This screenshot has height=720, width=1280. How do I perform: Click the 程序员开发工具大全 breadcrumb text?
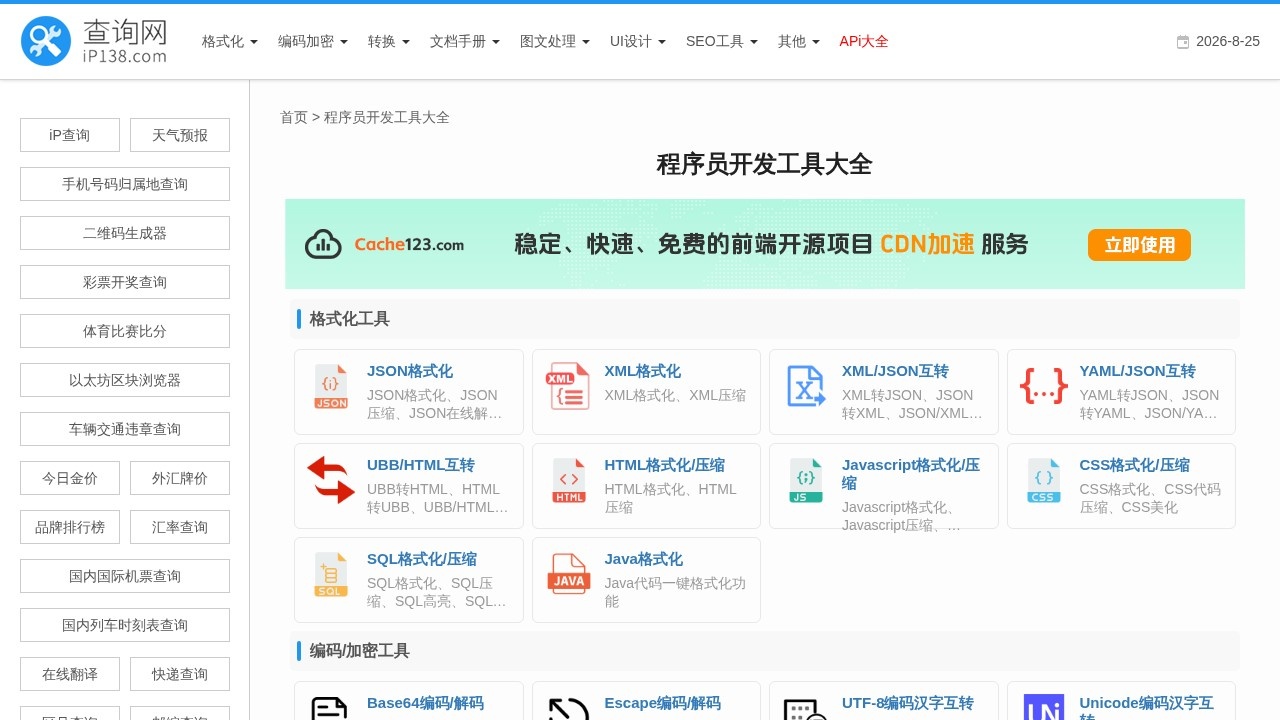point(387,117)
